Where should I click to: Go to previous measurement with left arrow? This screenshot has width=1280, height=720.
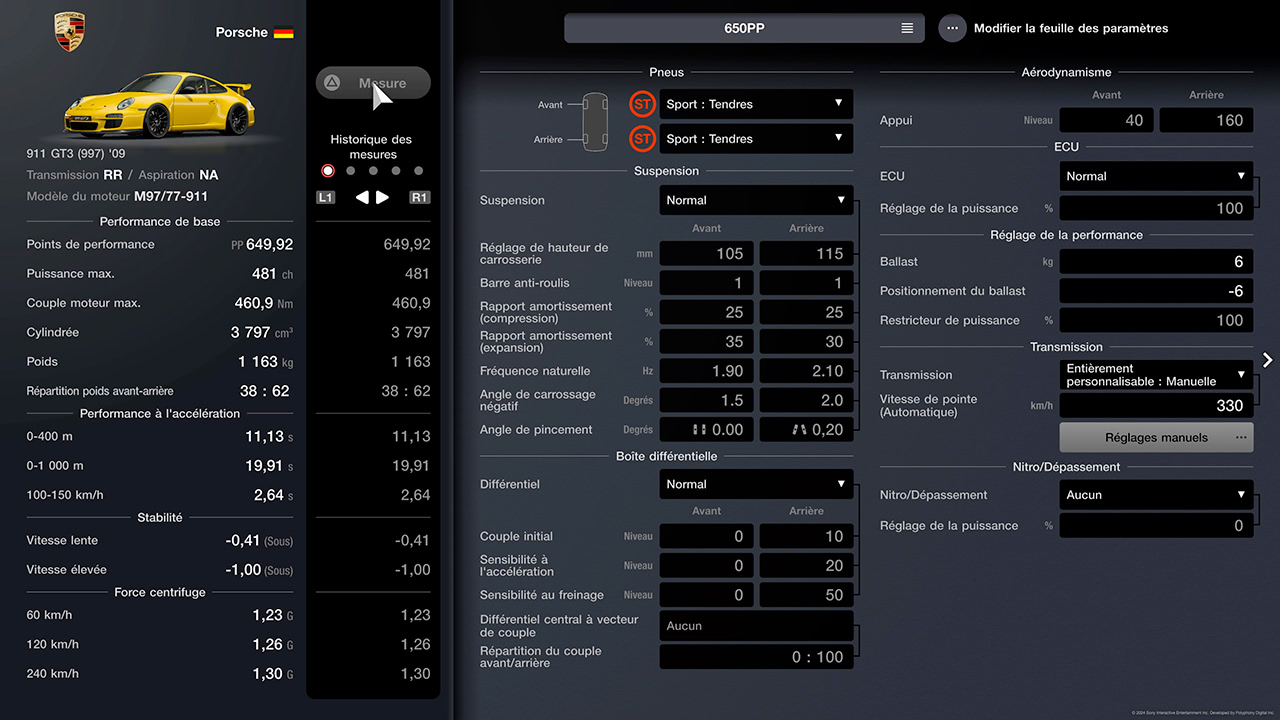click(x=362, y=197)
